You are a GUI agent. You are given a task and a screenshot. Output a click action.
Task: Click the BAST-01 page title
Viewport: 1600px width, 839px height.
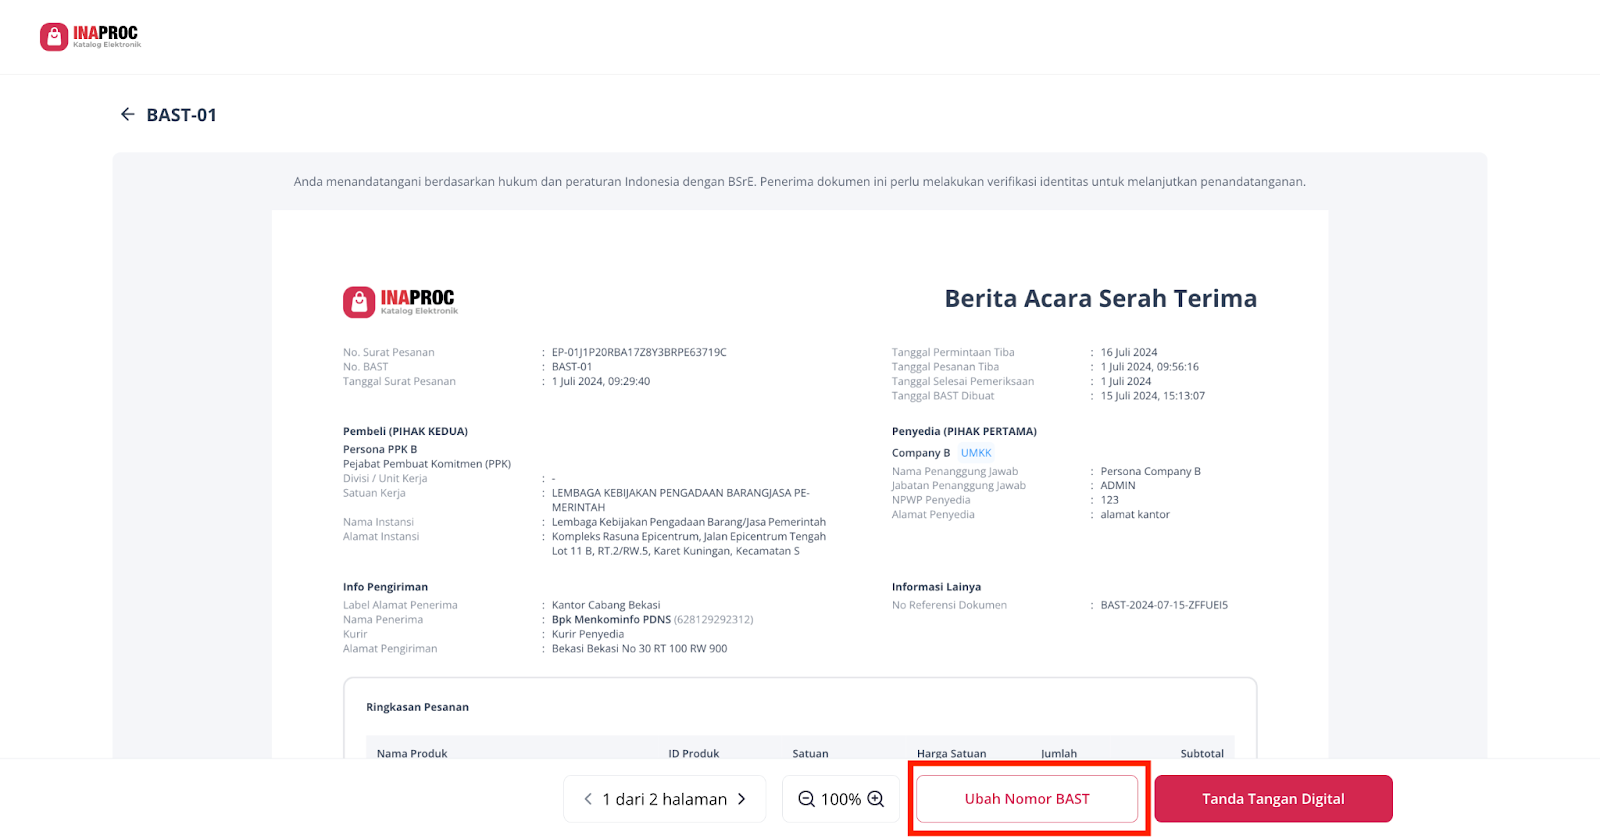182,115
